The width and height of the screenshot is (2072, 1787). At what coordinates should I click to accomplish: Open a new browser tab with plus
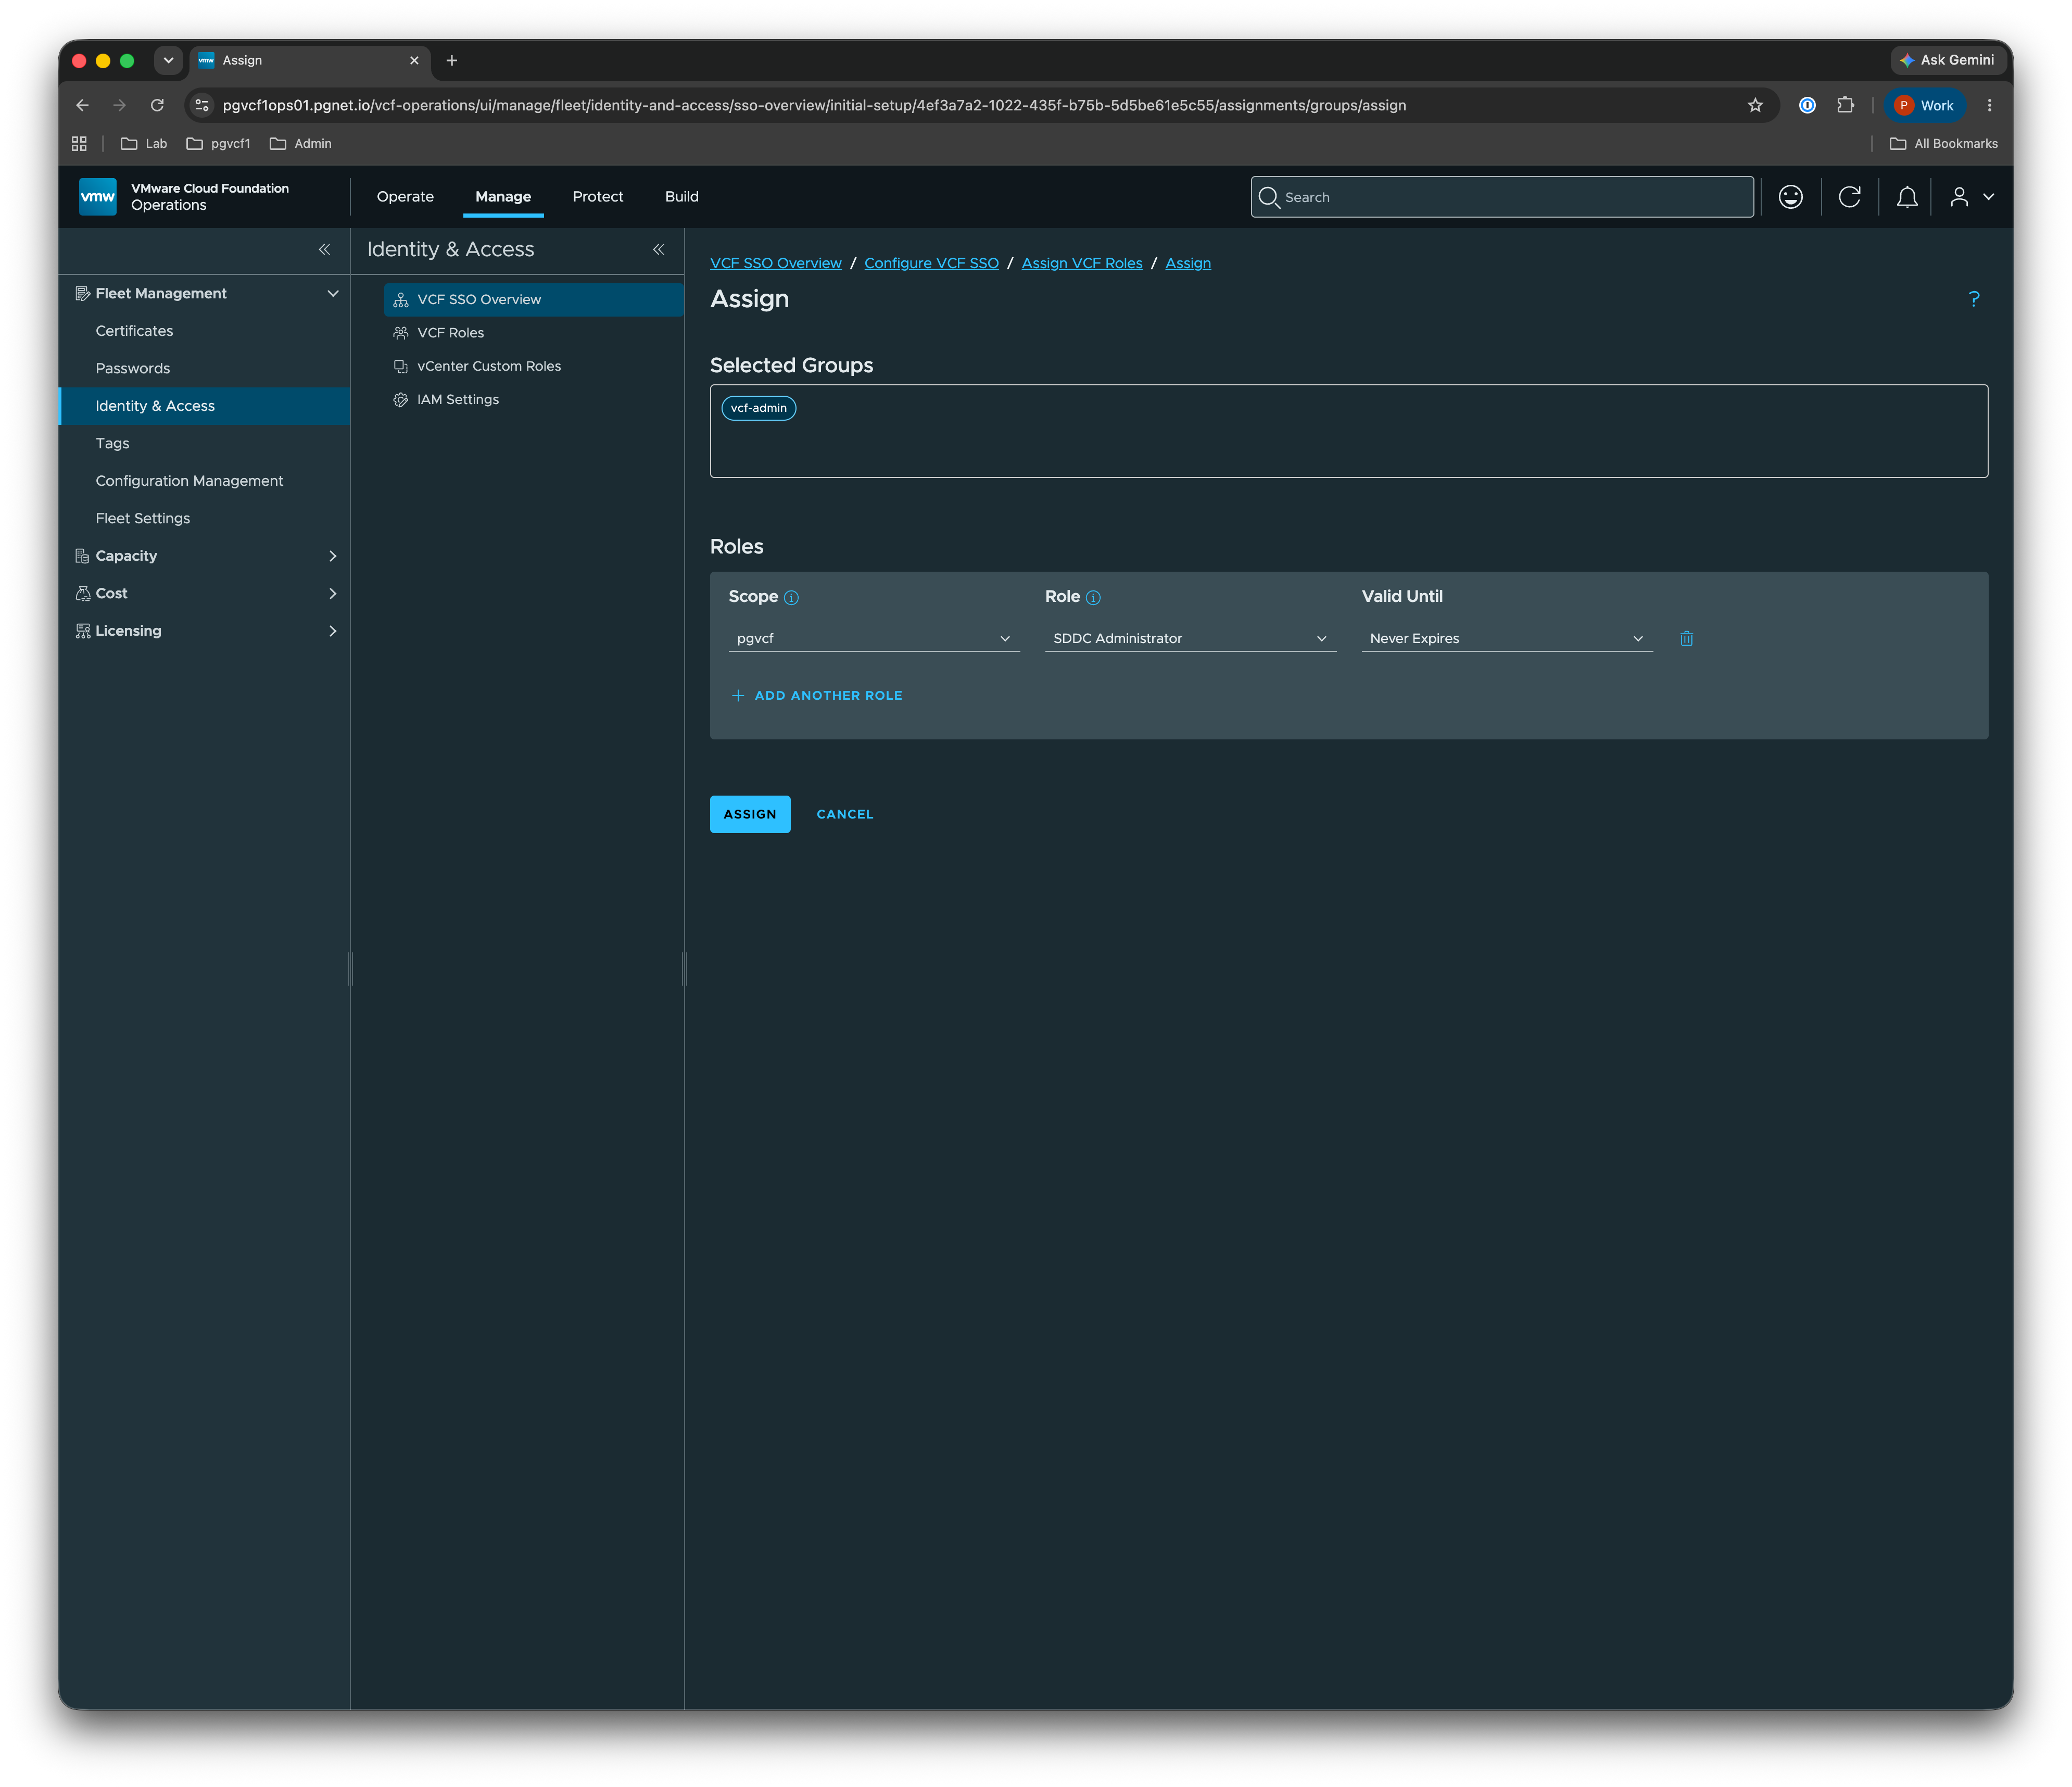coord(452,61)
